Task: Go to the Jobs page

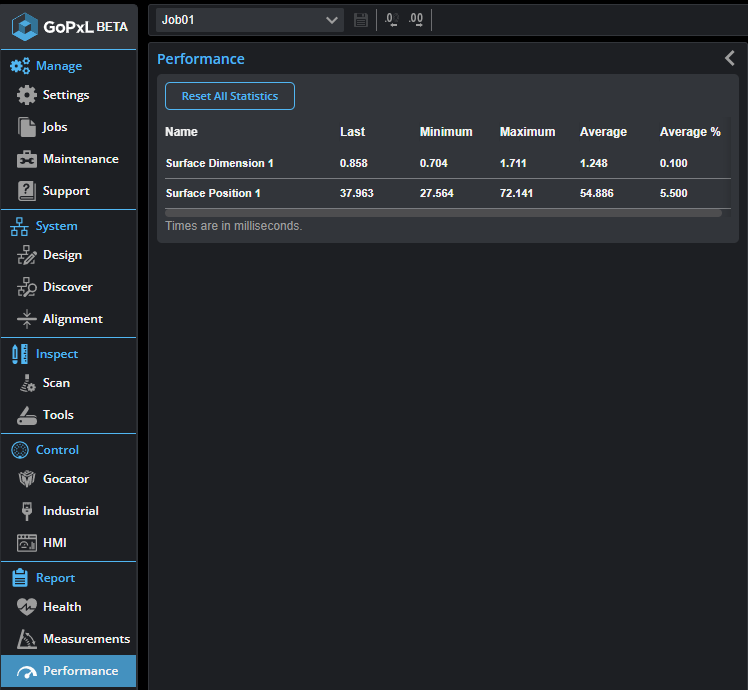Action: tap(55, 127)
